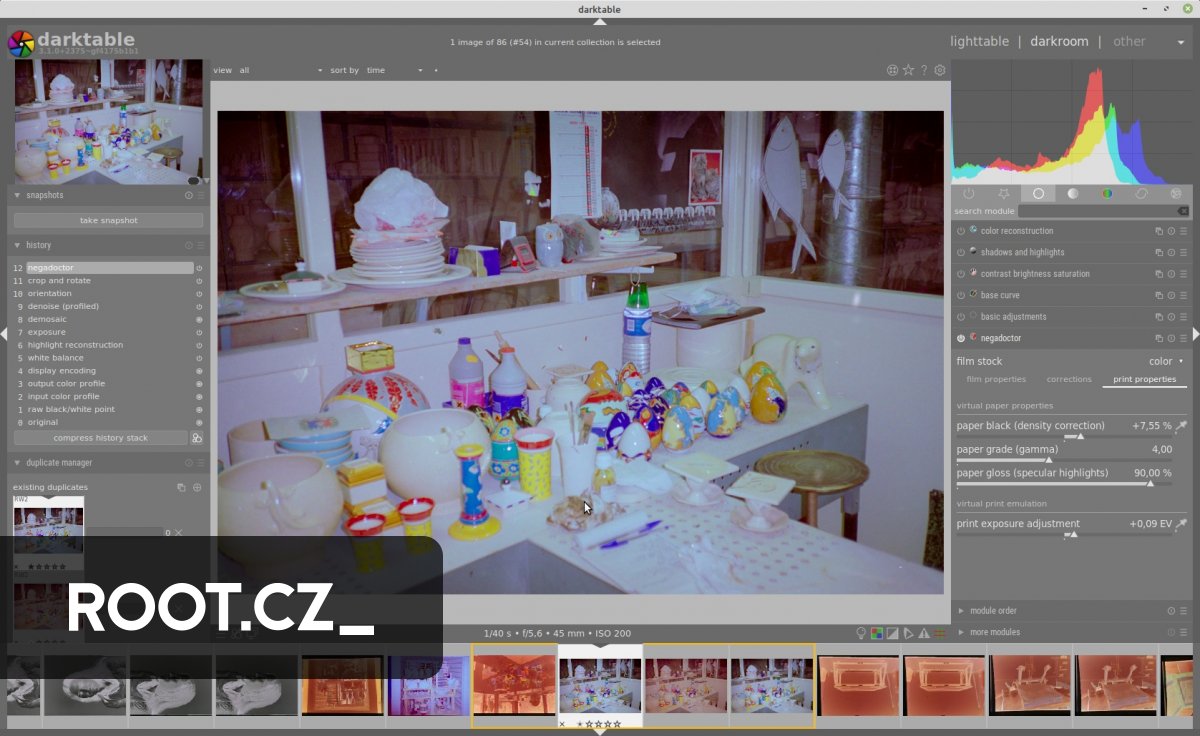
Task: Switch to lighttable view
Action: pyautogui.click(x=979, y=41)
